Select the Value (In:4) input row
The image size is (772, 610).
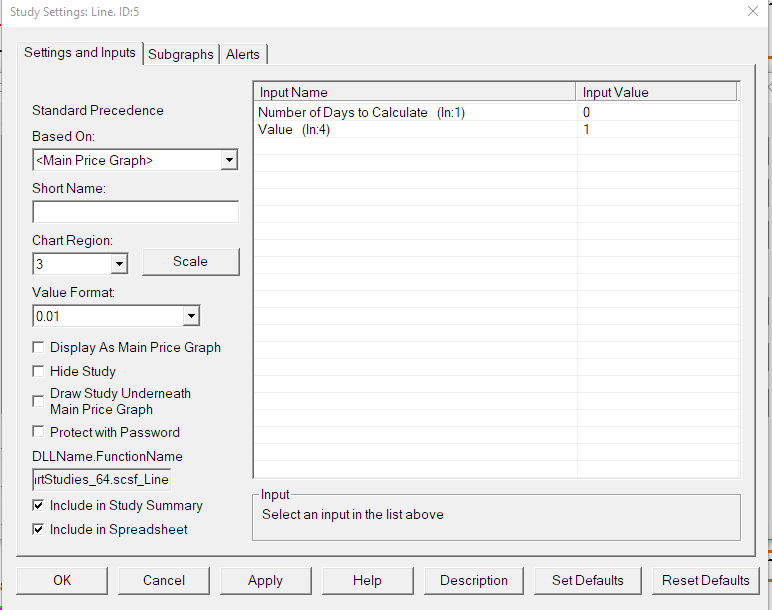click(496, 129)
